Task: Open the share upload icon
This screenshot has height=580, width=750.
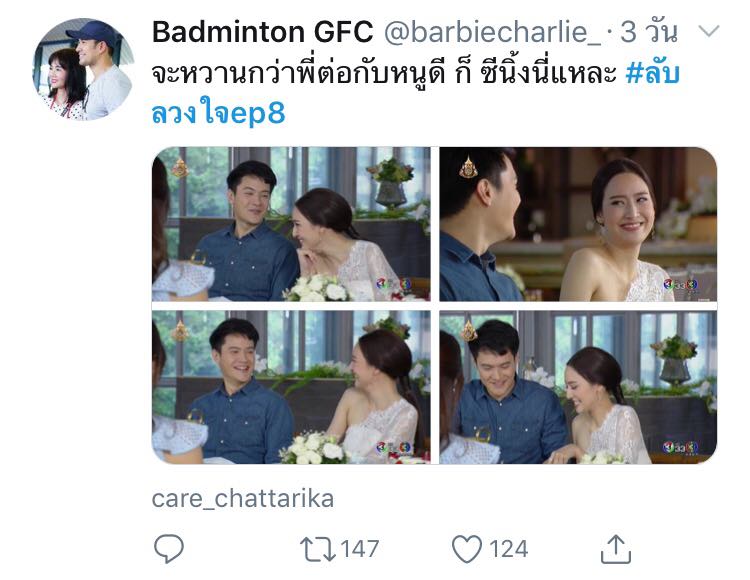Action: click(x=616, y=549)
